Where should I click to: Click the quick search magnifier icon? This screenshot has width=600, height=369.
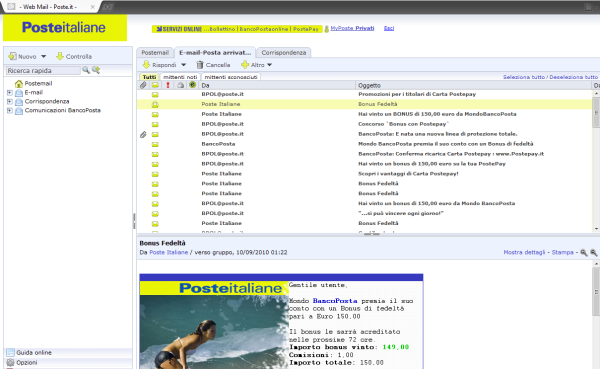[x=86, y=70]
